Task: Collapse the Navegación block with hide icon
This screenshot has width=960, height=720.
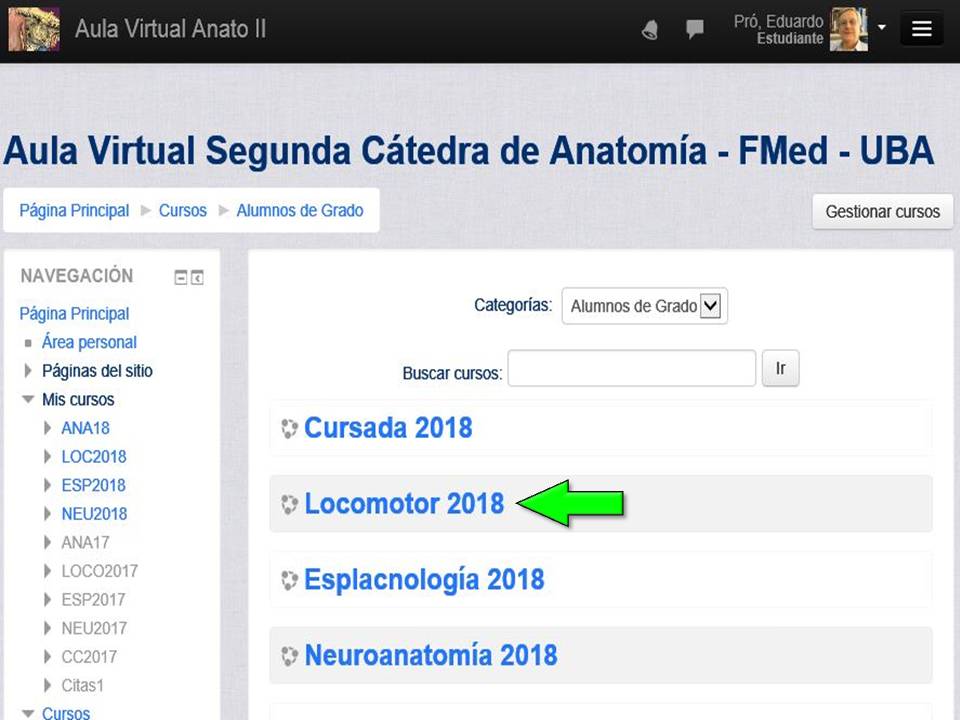Action: coord(181,278)
